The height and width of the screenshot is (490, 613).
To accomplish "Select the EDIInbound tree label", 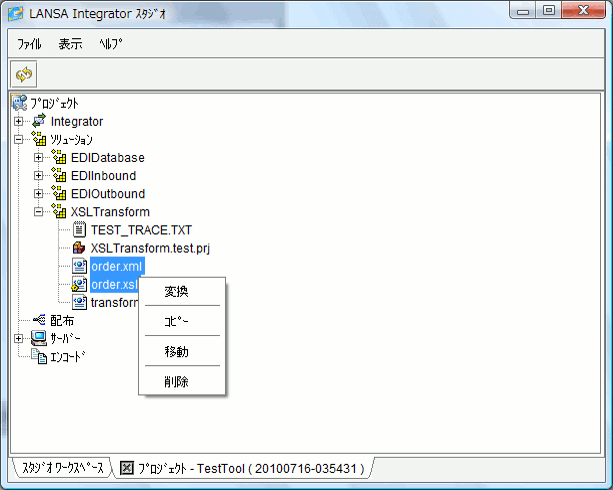I will (x=104, y=176).
